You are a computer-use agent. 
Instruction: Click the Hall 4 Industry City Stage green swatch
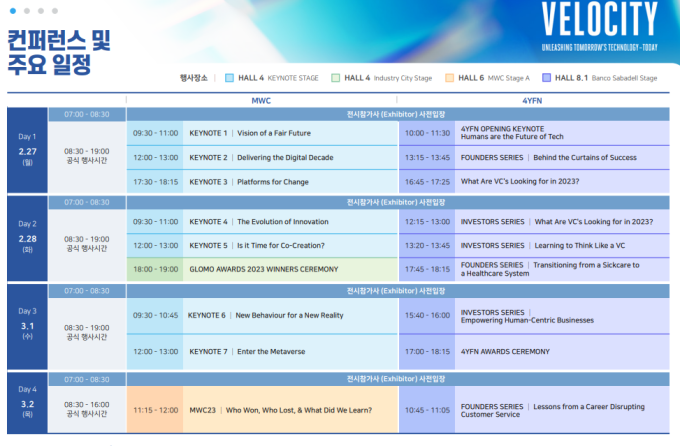[336, 78]
